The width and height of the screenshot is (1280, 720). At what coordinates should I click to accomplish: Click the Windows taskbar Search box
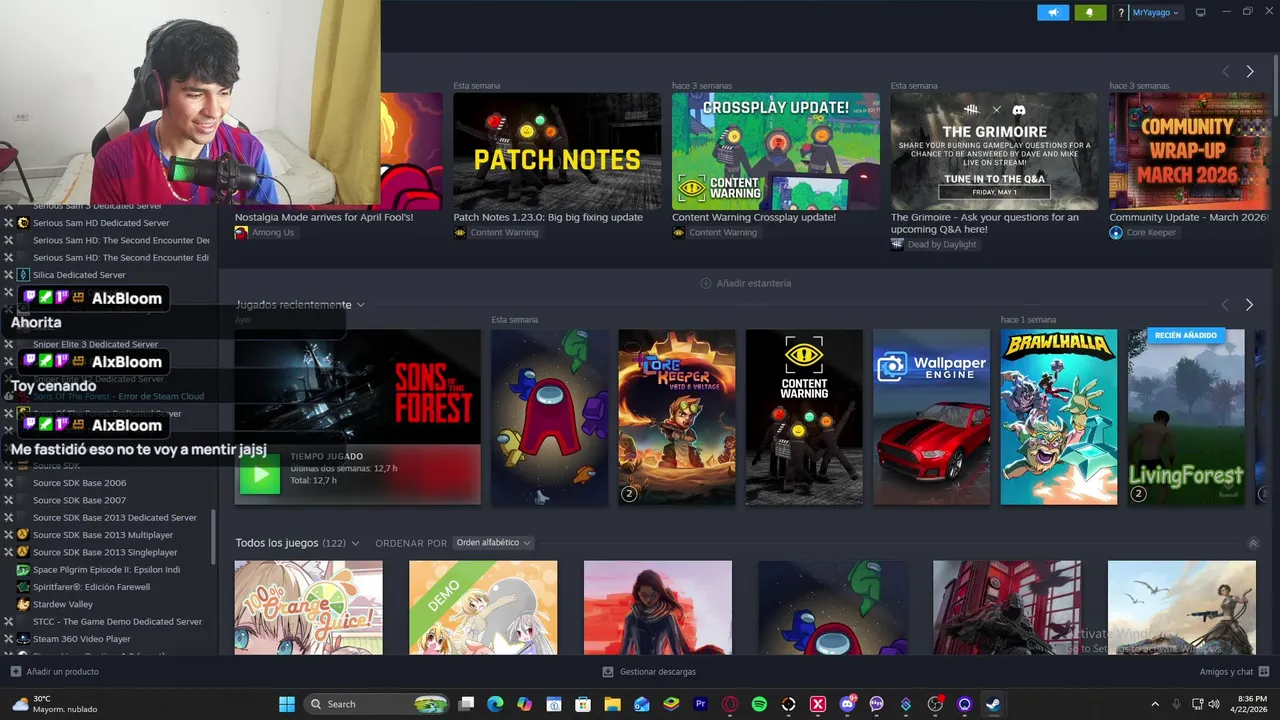(x=376, y=704)
